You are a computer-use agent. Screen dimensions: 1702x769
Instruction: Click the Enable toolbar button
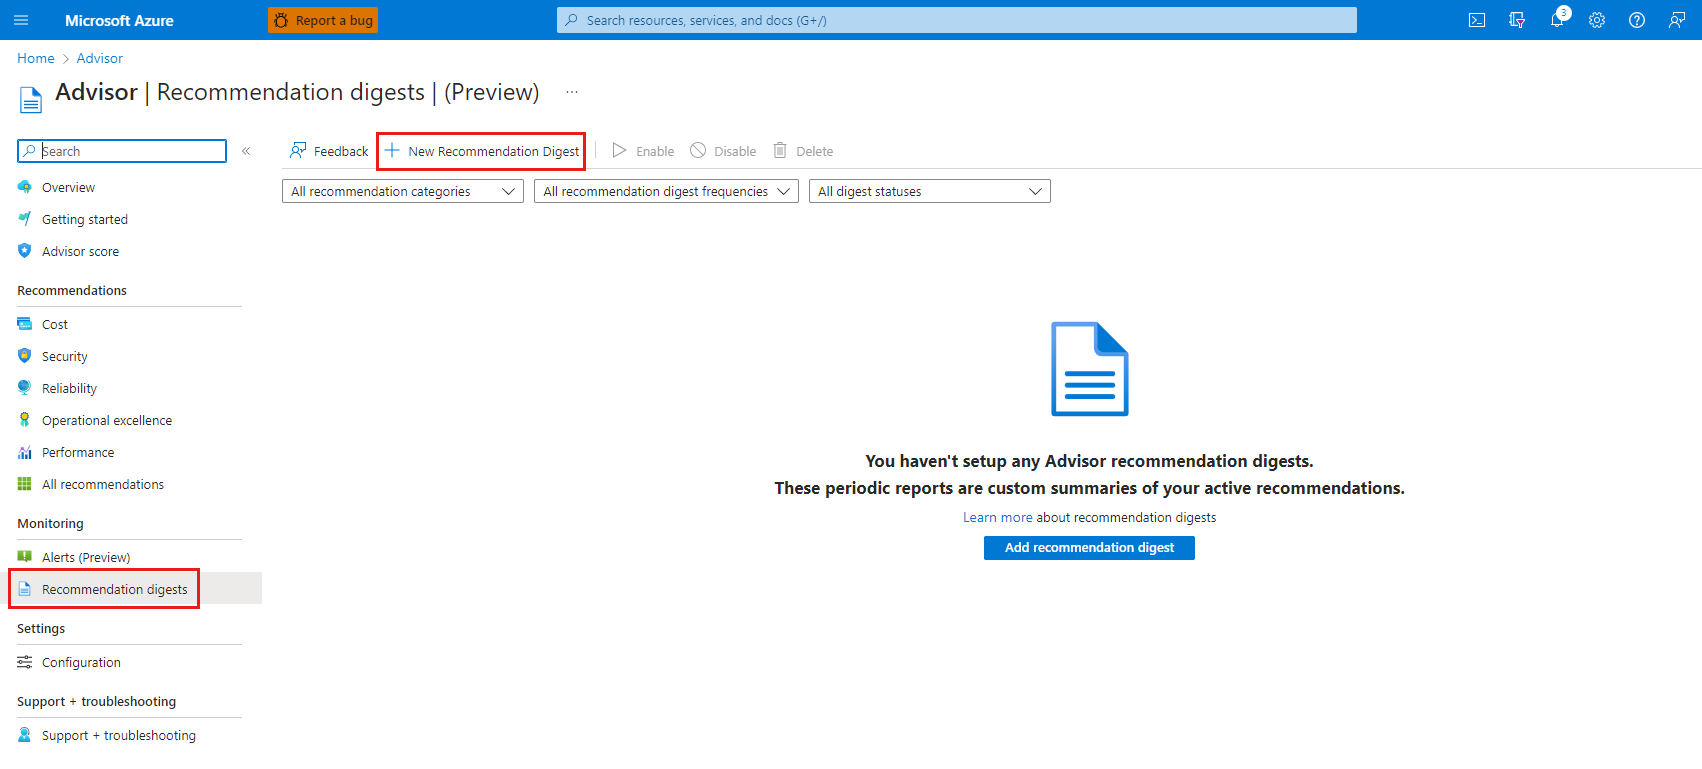644,151
